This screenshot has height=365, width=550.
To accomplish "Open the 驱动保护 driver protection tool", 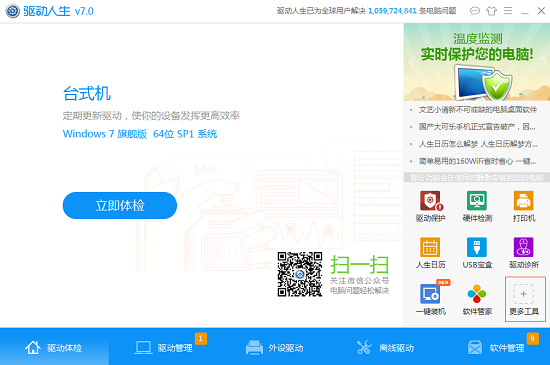I will 430,206.
